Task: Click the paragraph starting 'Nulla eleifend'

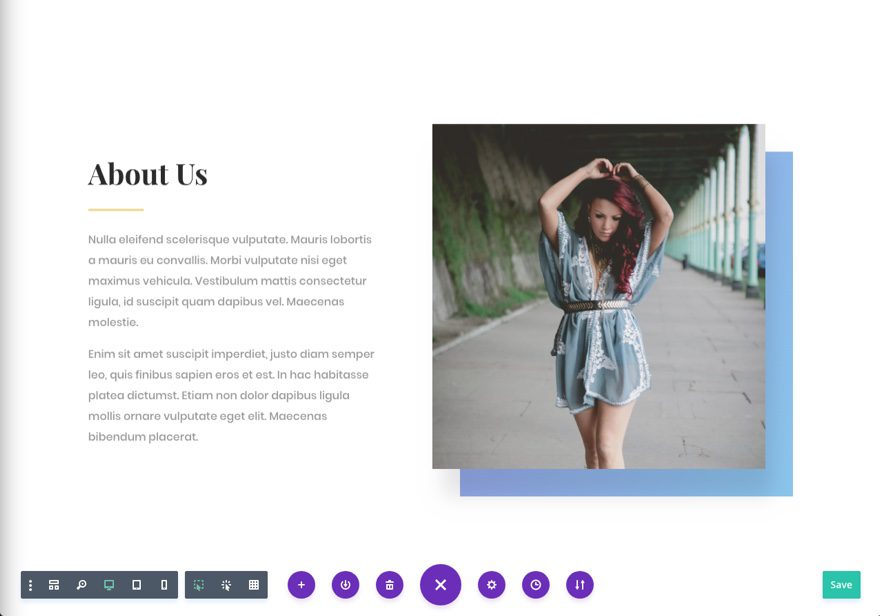Action: click(x=230, y=281)
